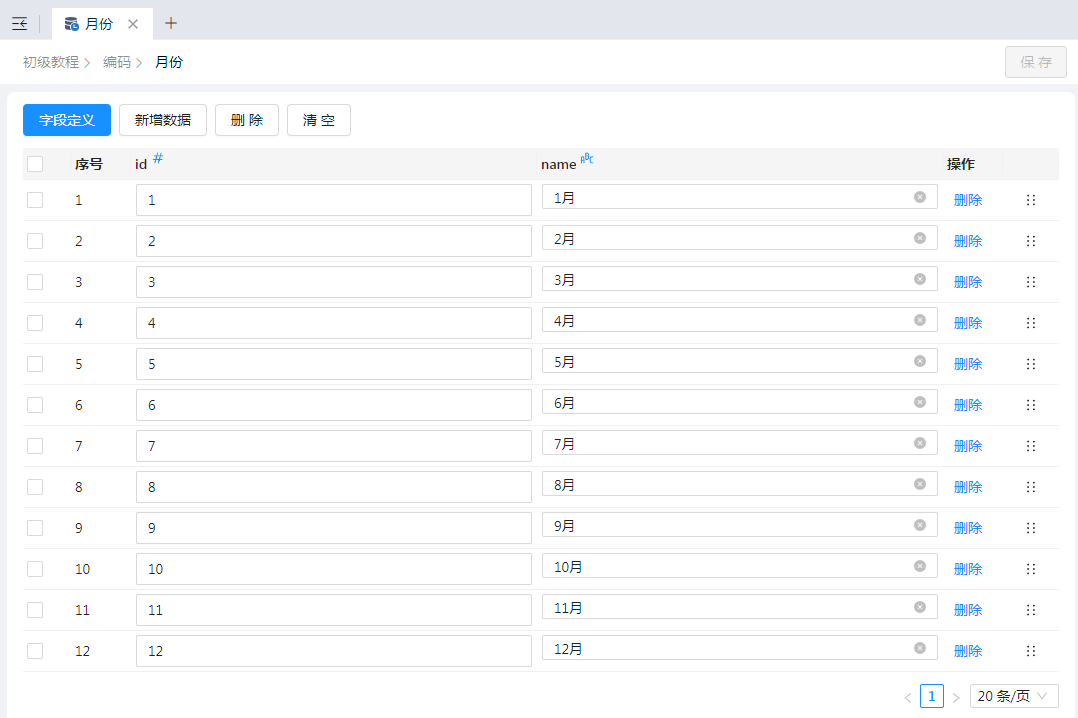Click the id input field for row 7
The width and height of the screenshot is (1078, 718).
click(x=333, y=446)
